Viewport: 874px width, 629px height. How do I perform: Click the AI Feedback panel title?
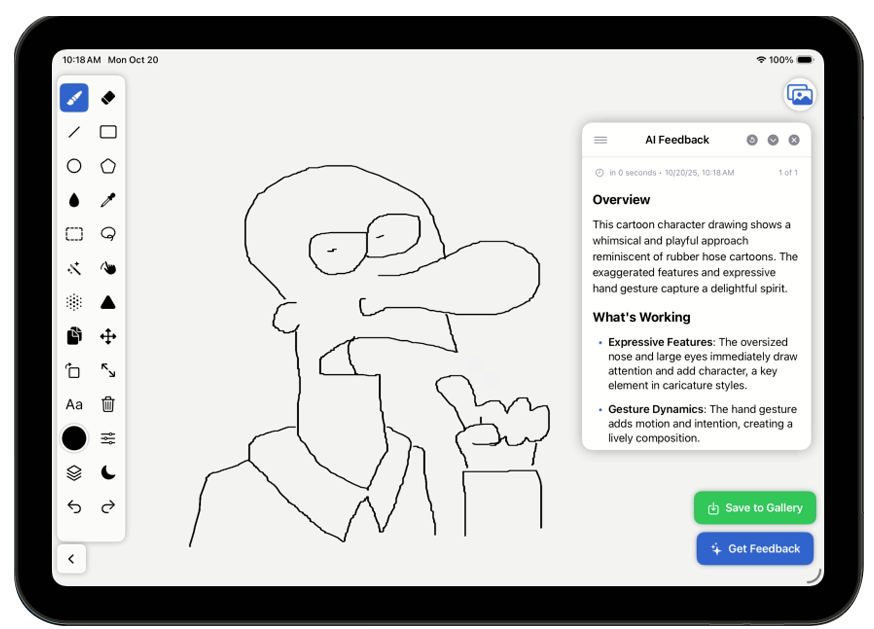677,140
